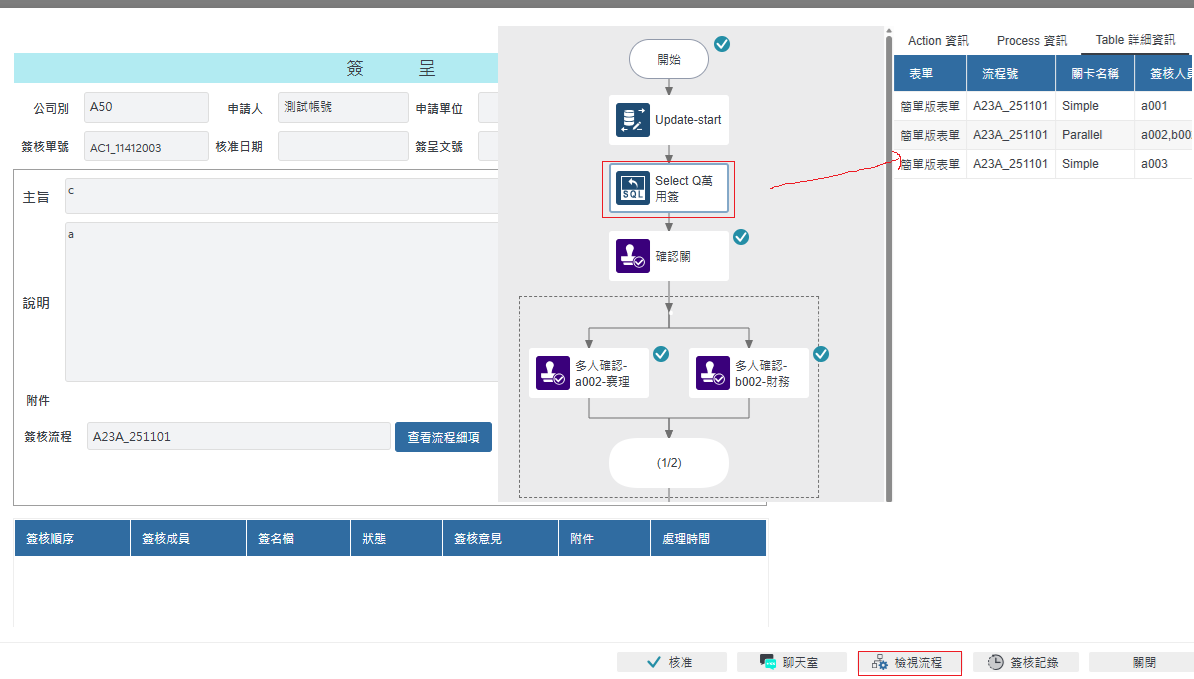This screenshot has height=679, width=1194.
Task: Click the checkmark badge on 確認關 node
Action: click(x=741, y=237)
